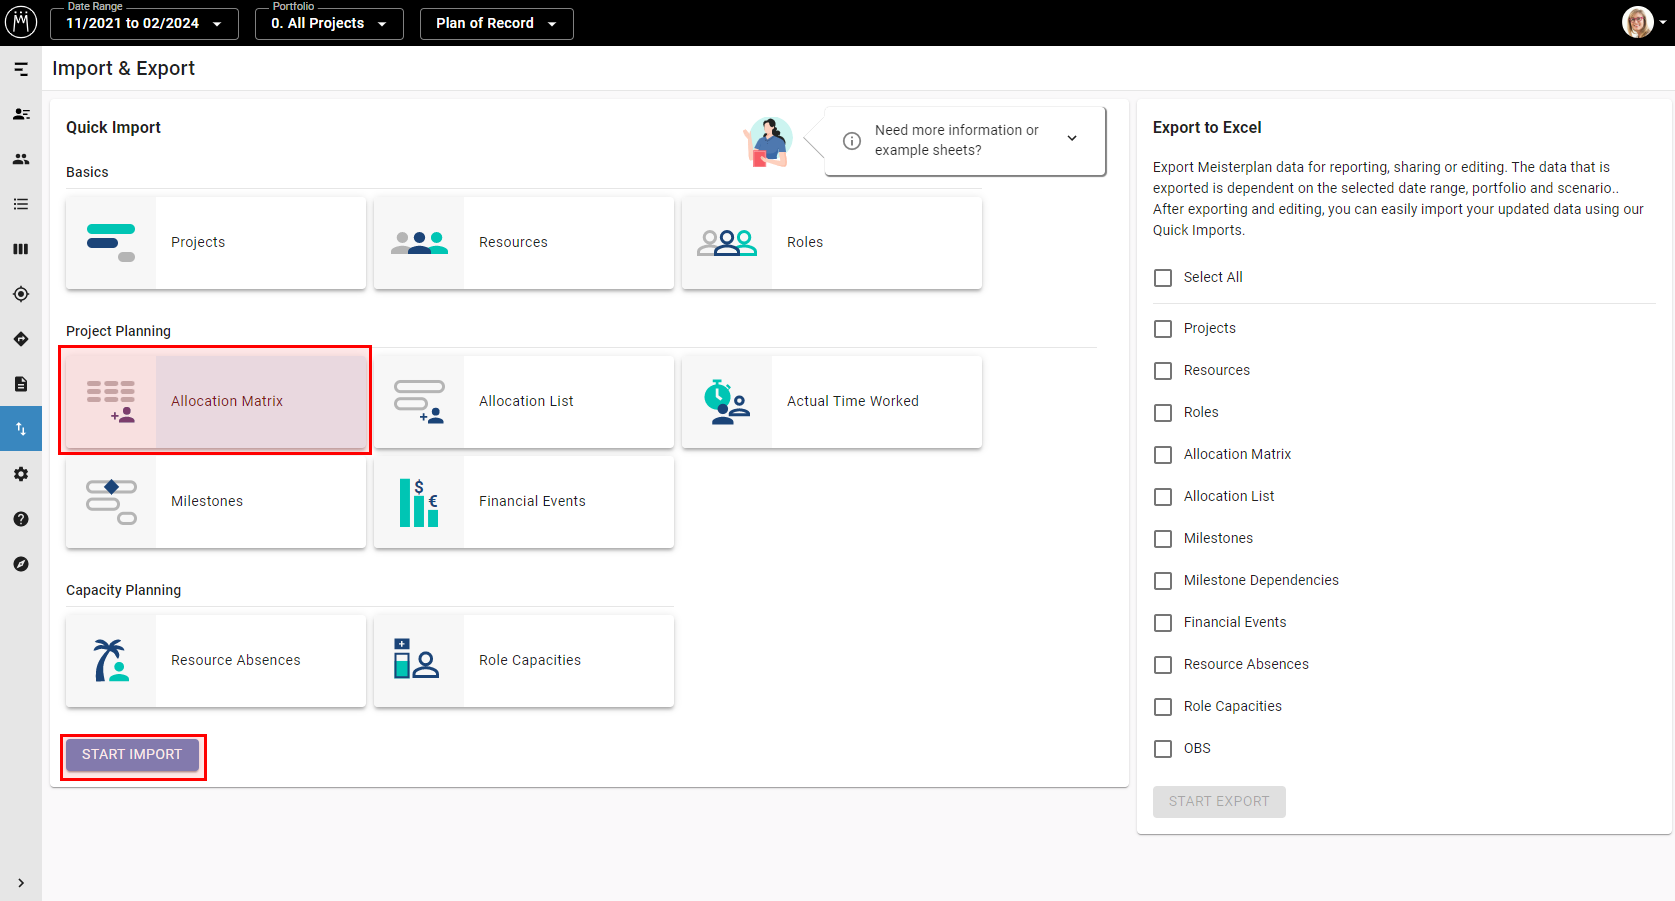Select the Import & Export sidebar icon

click(x=21, y=429)
